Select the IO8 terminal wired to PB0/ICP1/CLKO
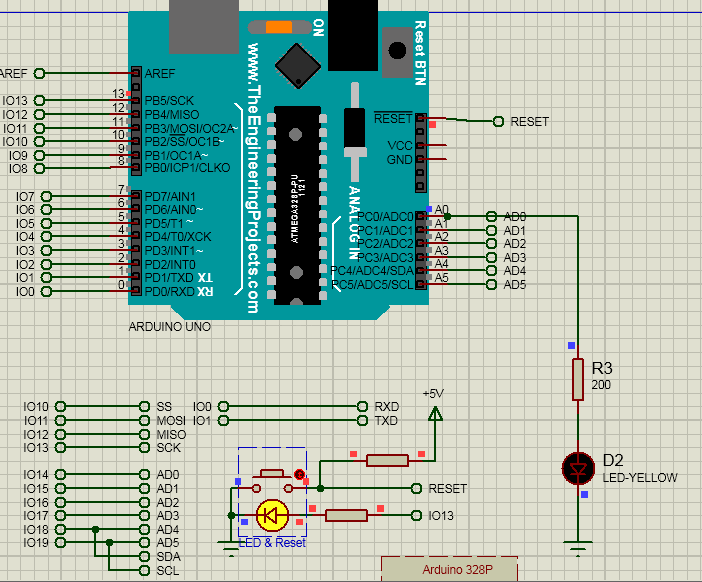 39,169
